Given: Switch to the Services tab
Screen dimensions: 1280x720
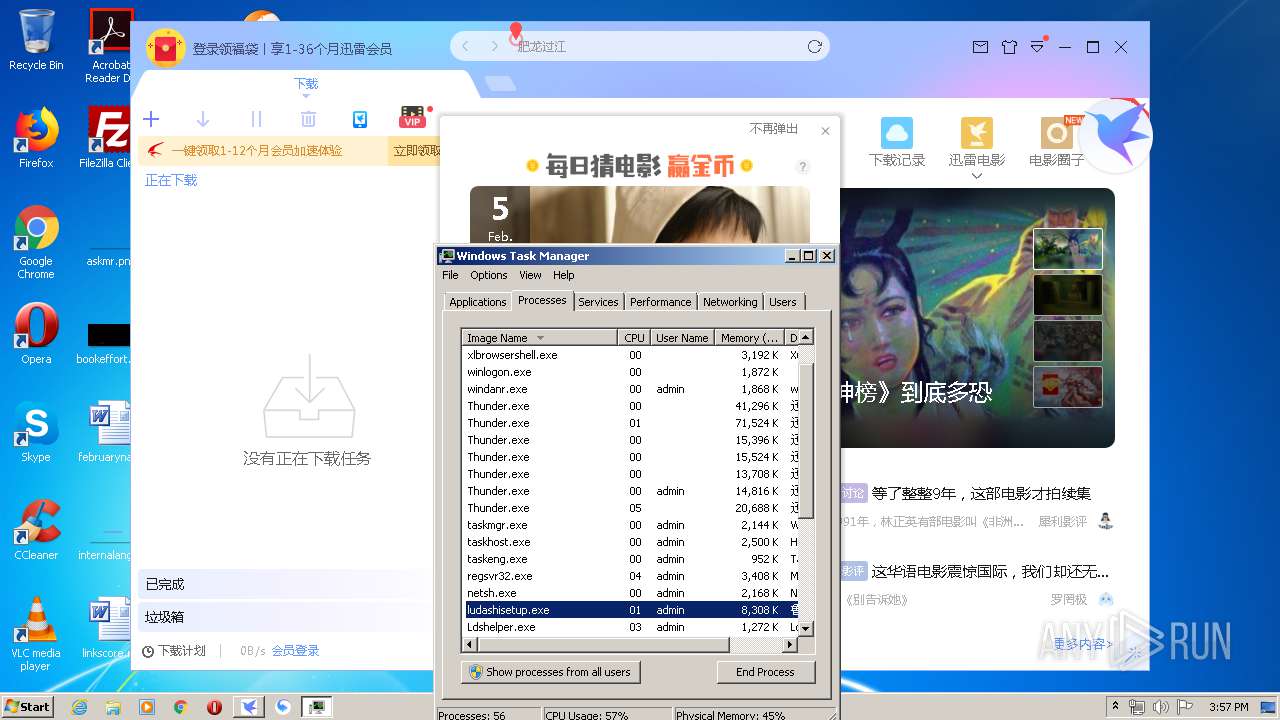Looking at the screenshot, I should coord(598,302).
